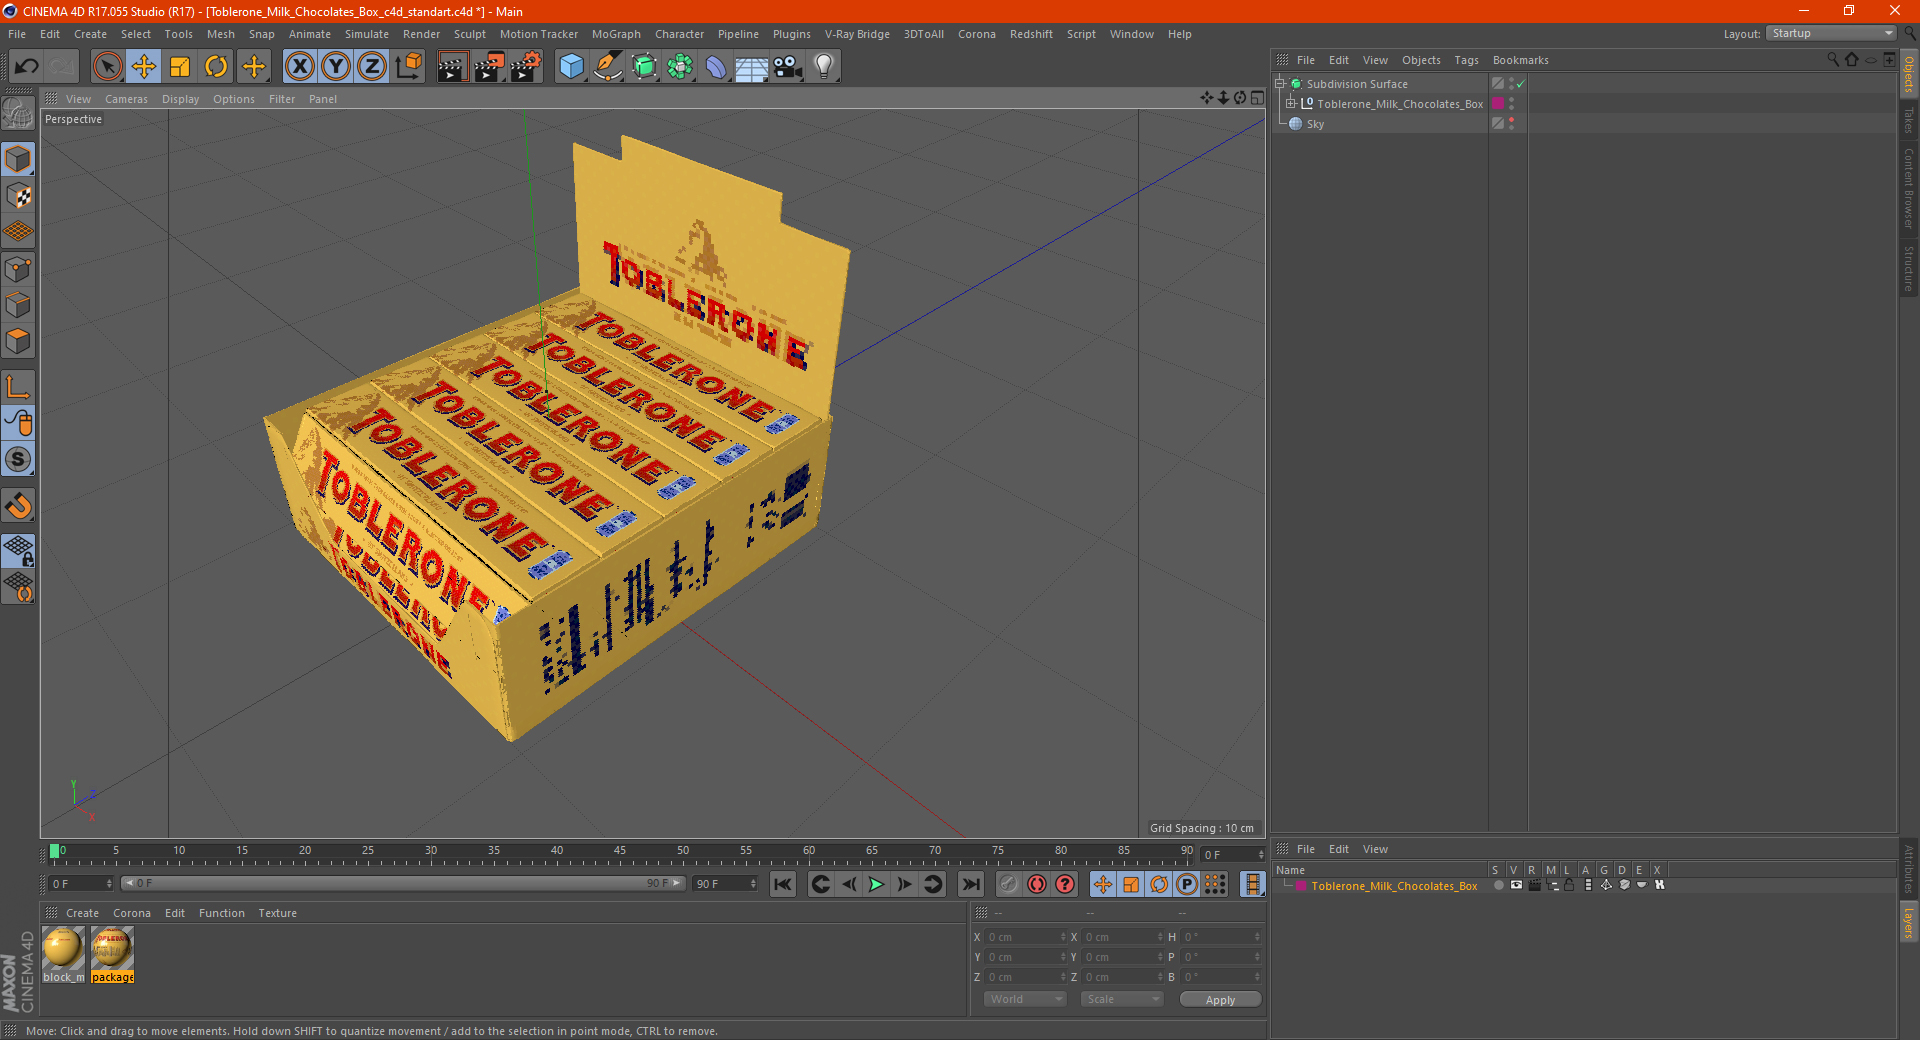The image size is (1920, 1040).
Task: Lock the workplane
Action: point(19,550)
